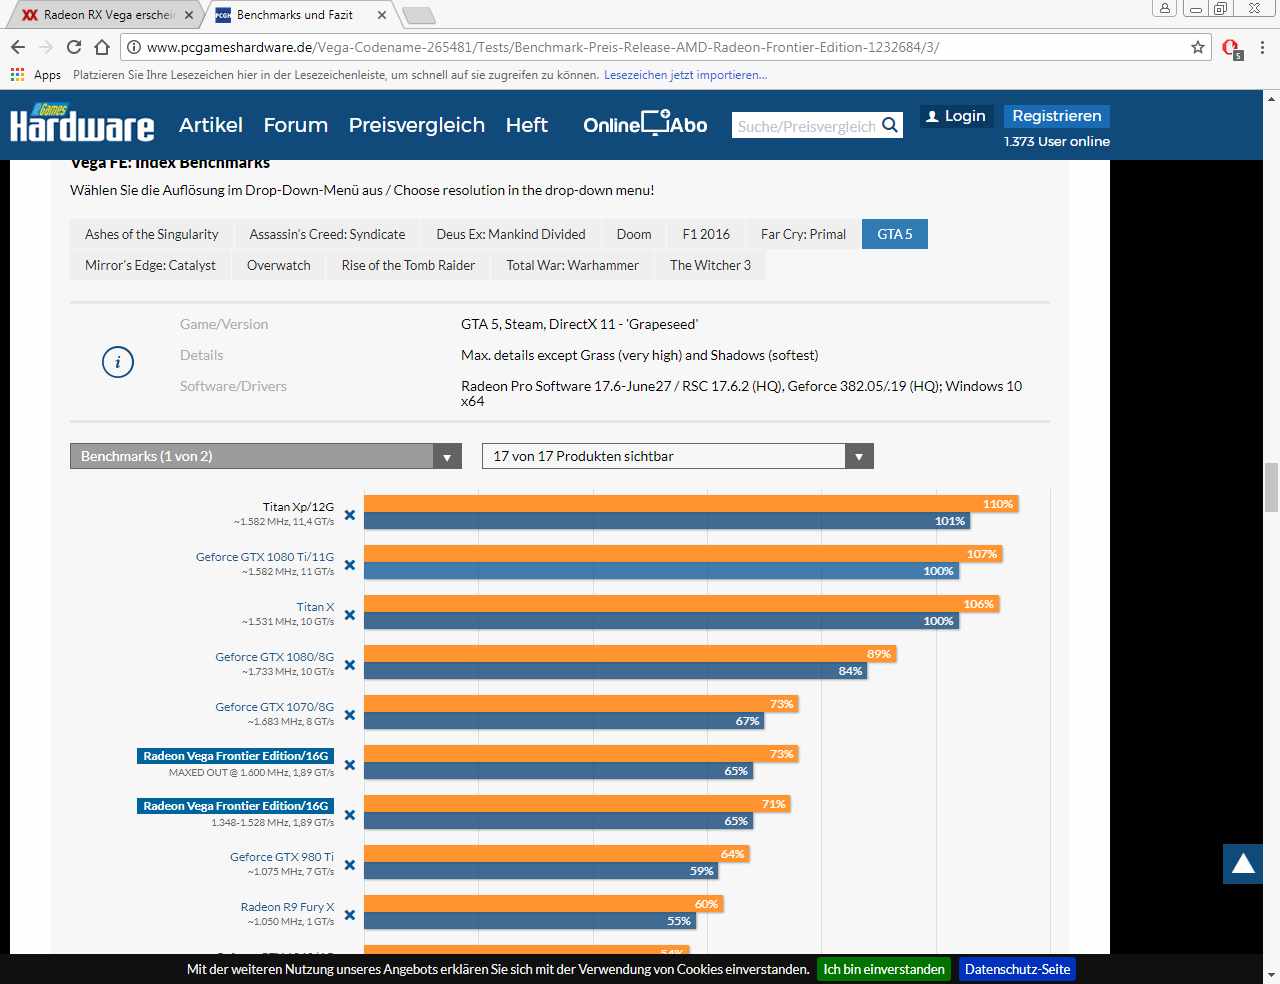
Task: Click the round info icon beside Details
Action: coord(118,362)
